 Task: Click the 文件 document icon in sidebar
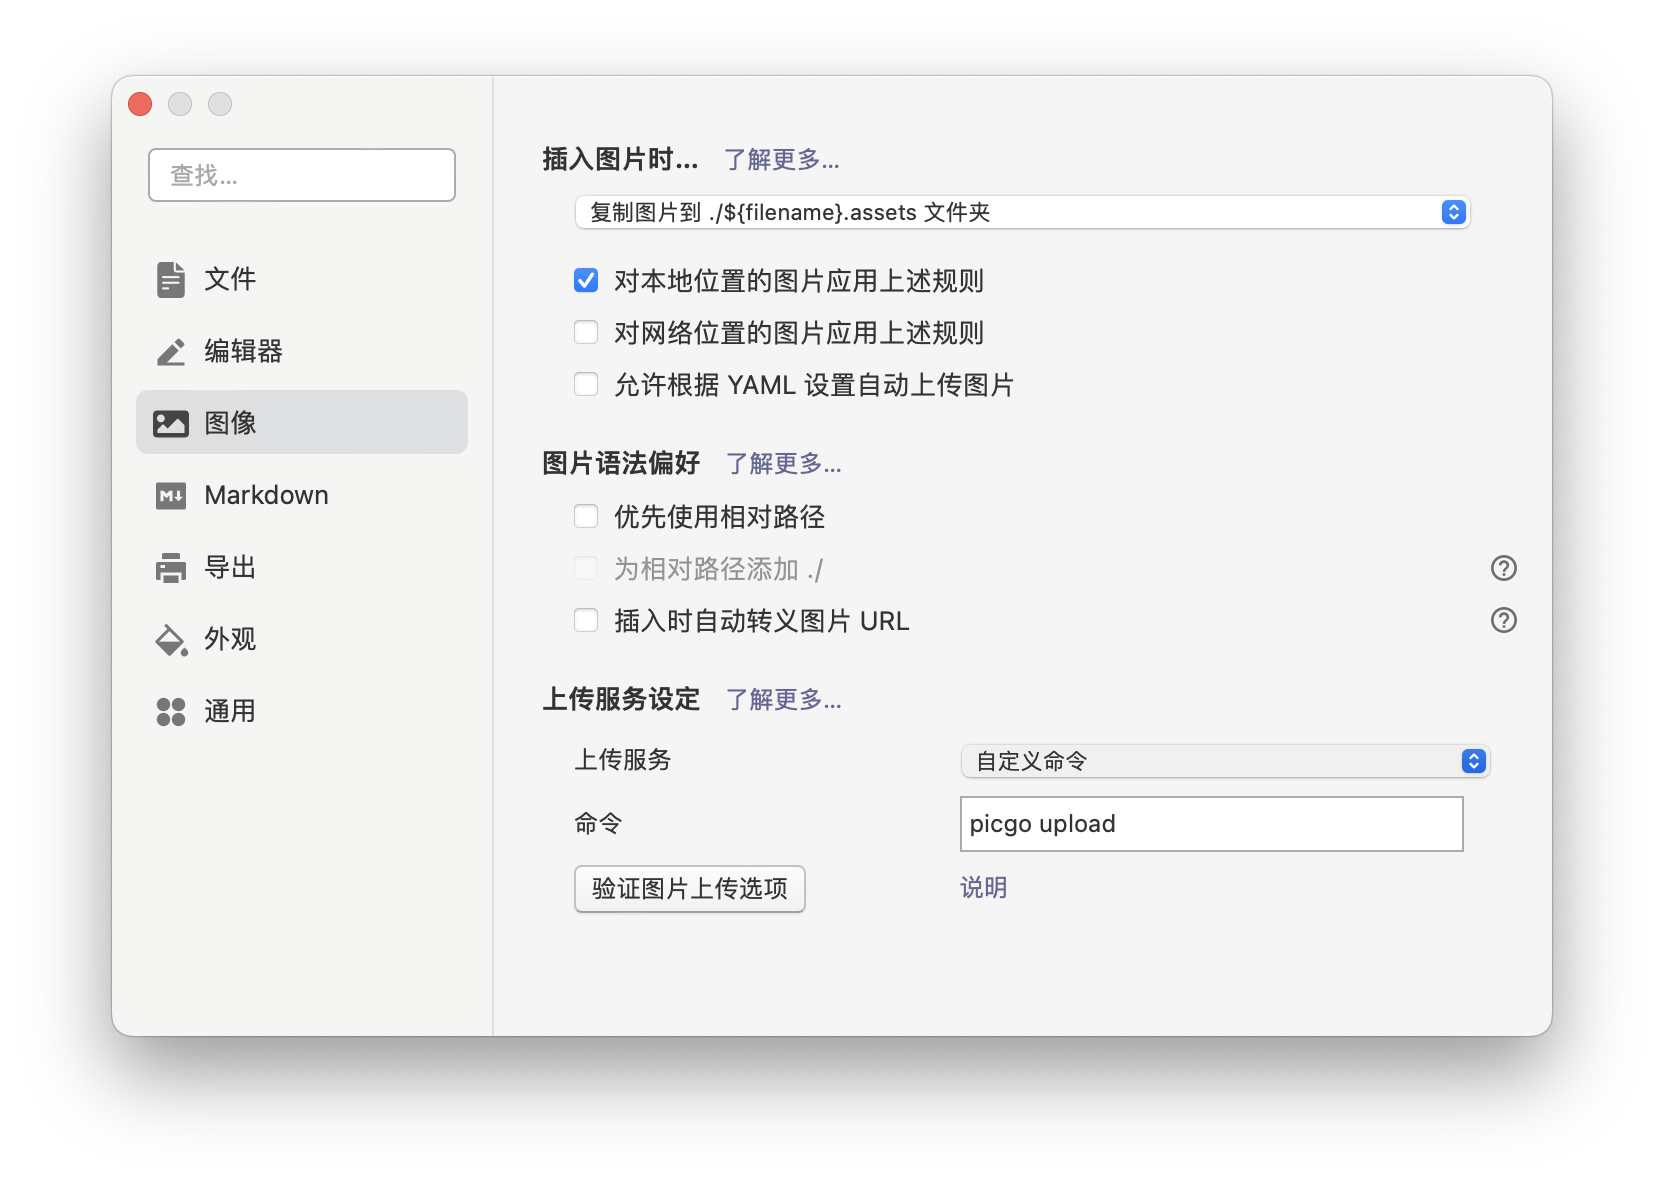pos(171,280)
